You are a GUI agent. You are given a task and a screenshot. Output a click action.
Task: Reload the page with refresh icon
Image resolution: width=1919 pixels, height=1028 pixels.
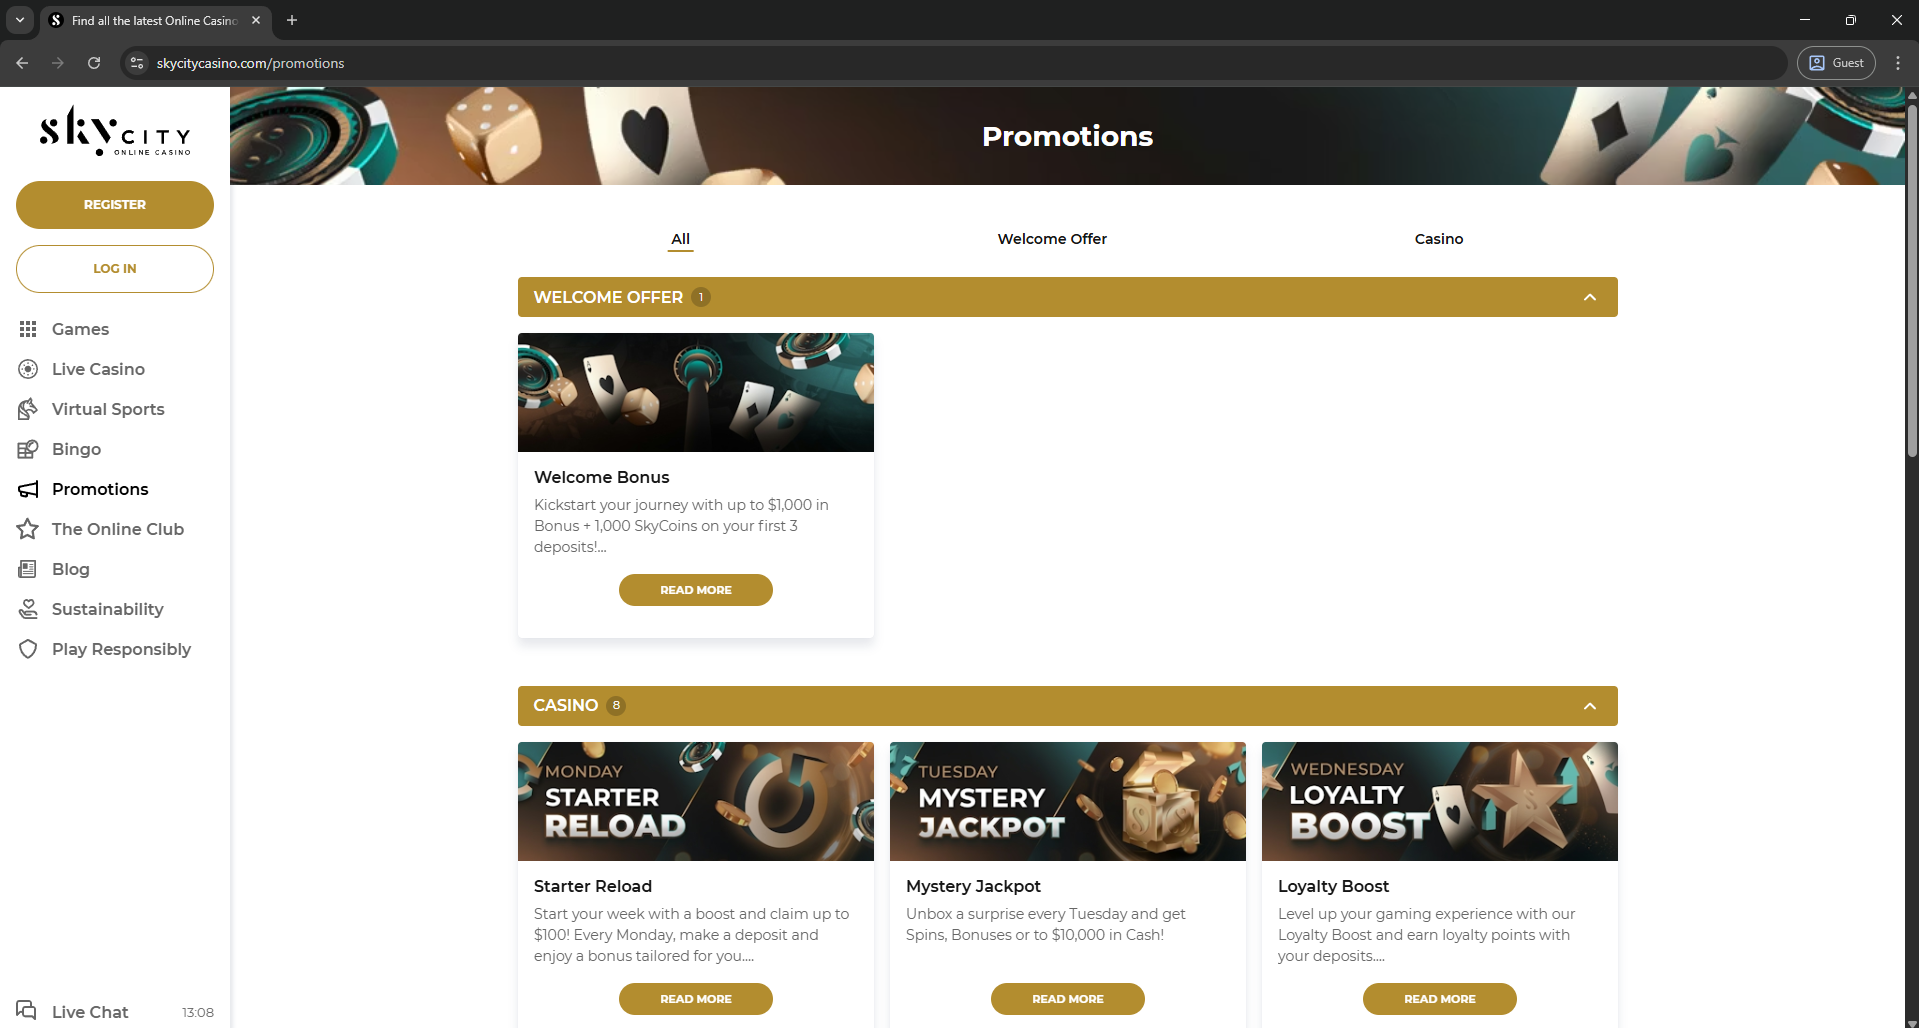[x=94, y=63]
